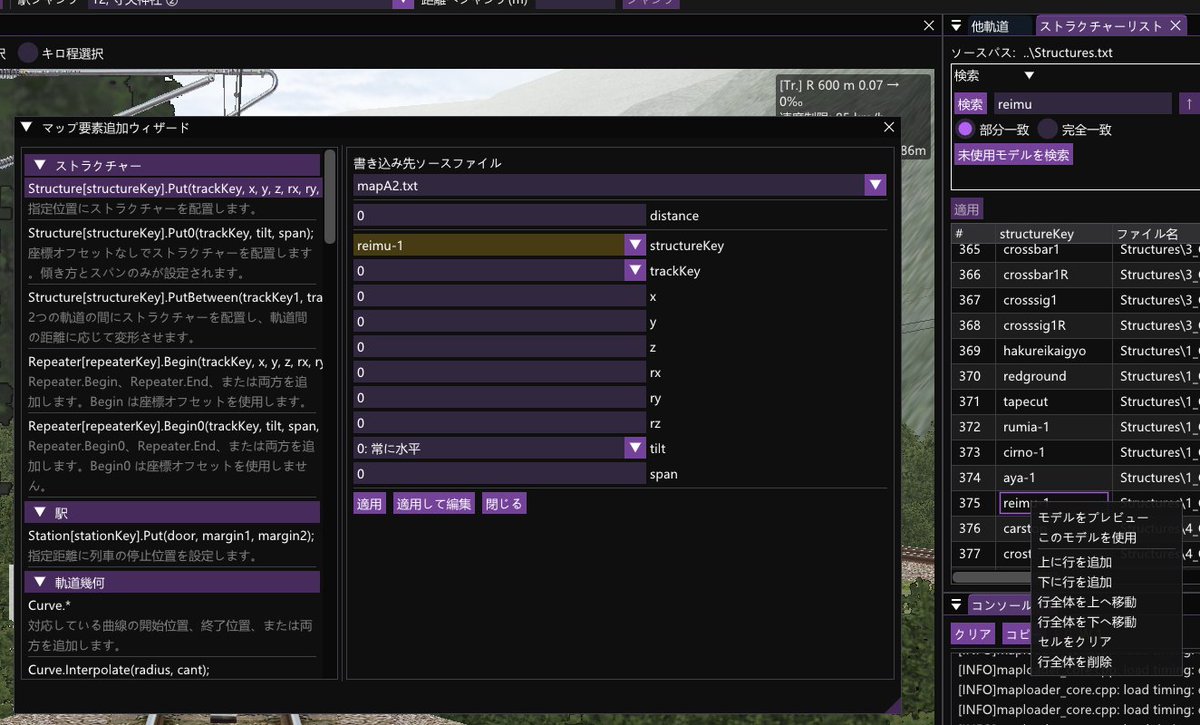Toggle the キロ程選択 radio button
Viewport: 1200px width, 725px height.
coord(29,53)
